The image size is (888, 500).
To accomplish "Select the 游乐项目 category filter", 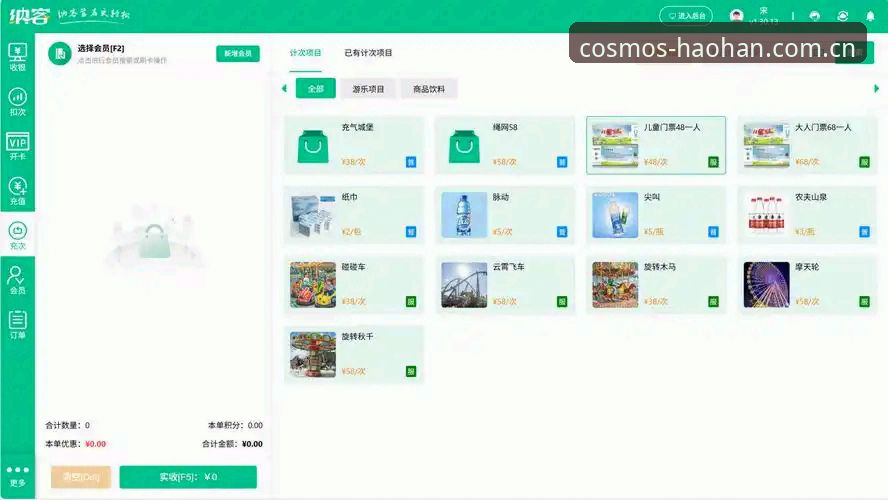I will coord(368,89).
